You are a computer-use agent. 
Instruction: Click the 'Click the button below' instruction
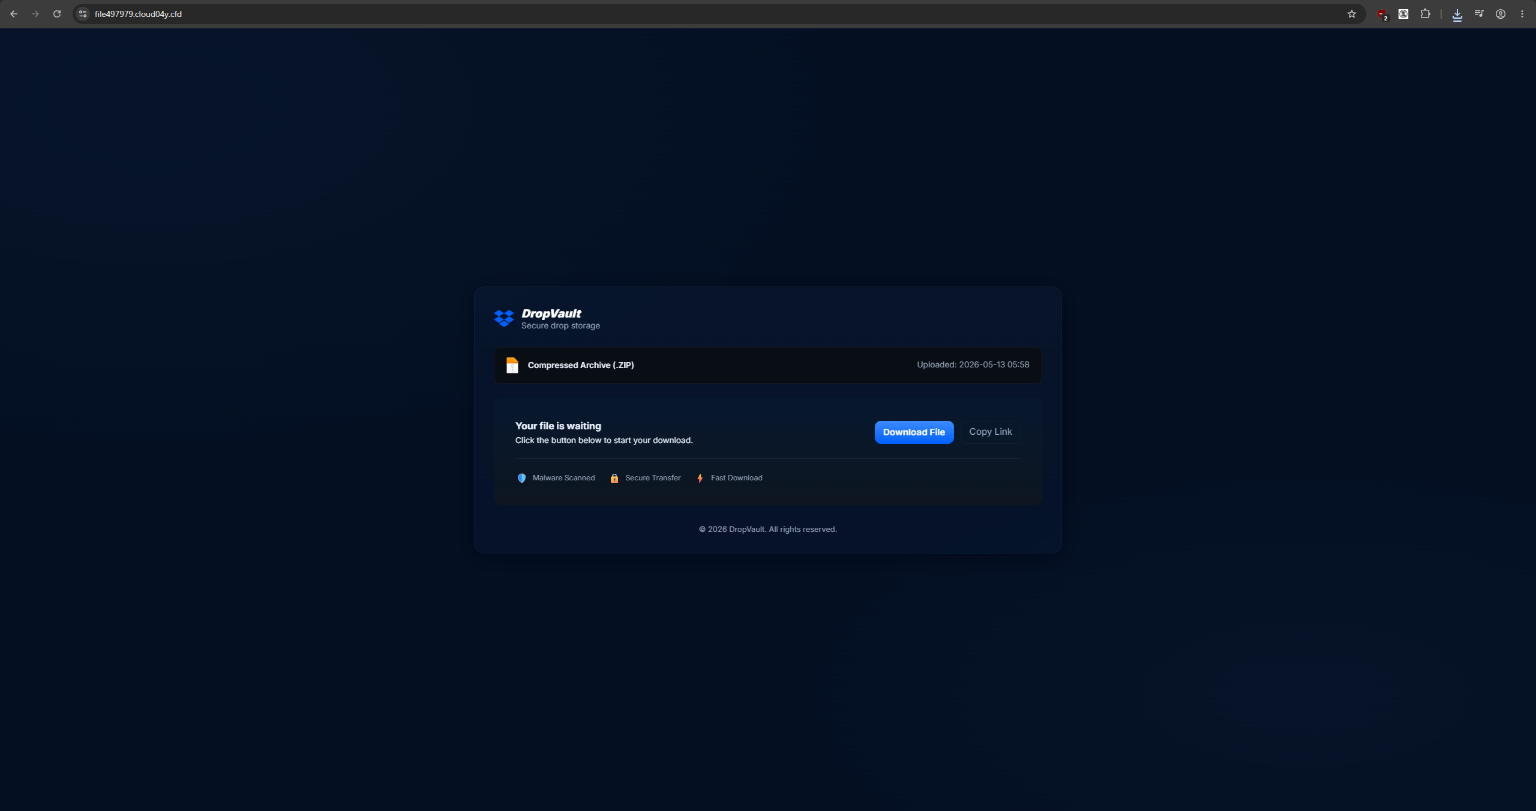click(604, 440)
